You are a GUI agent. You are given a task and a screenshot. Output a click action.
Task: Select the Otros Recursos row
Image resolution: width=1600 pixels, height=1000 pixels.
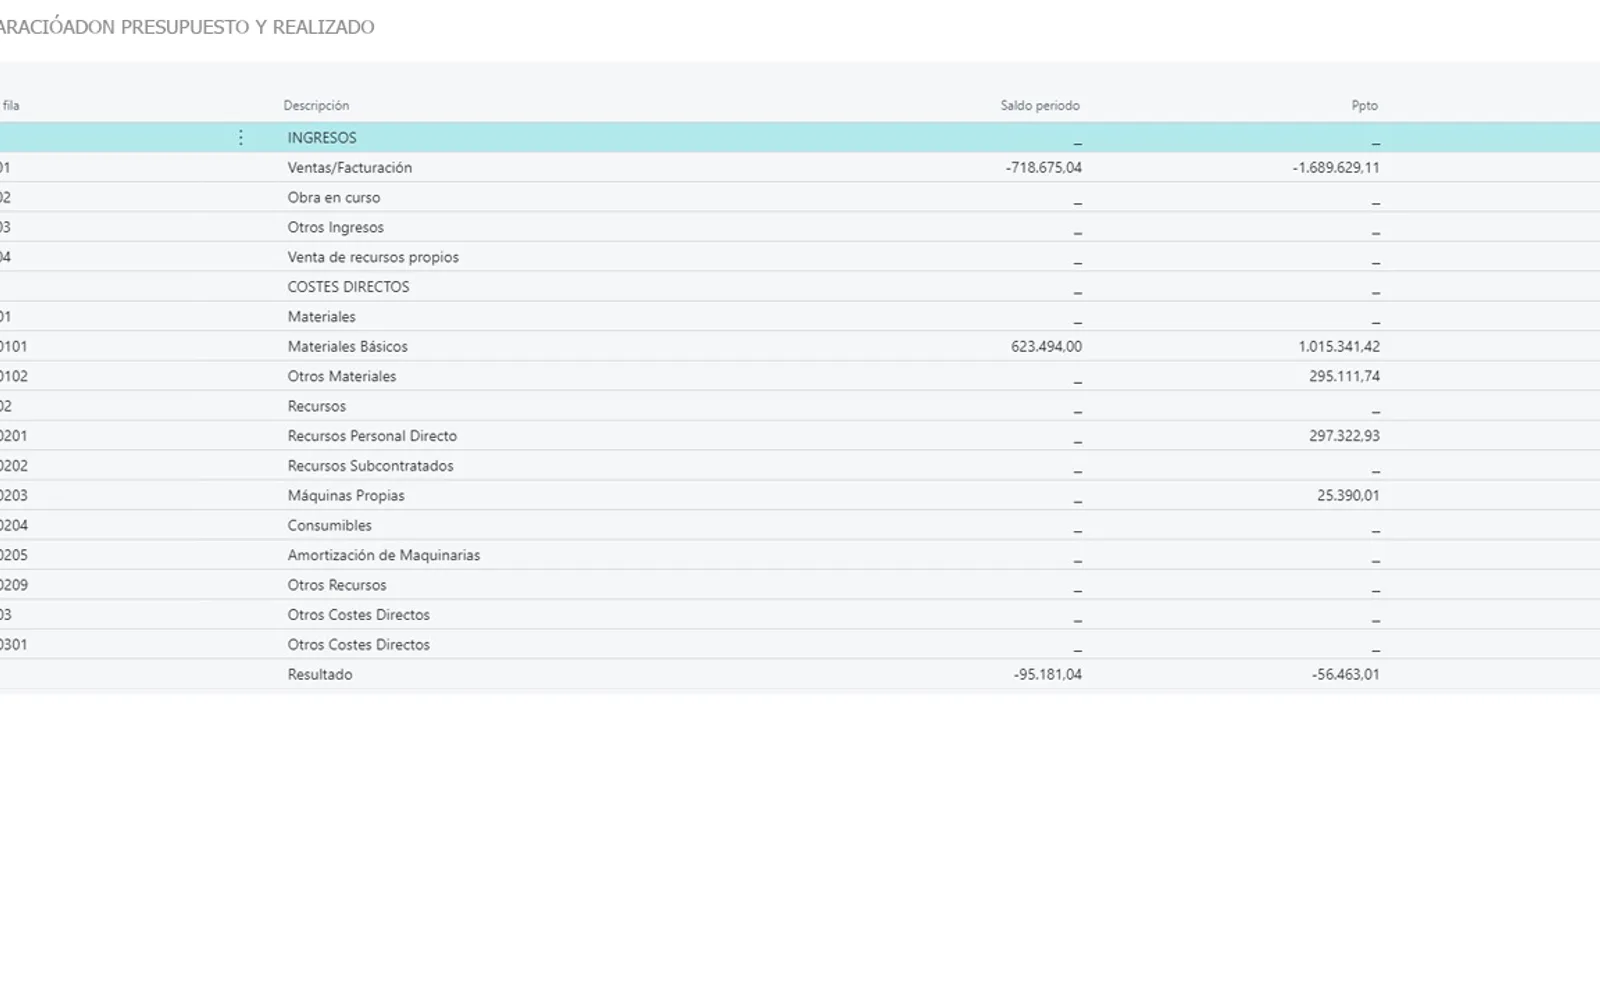337,586
